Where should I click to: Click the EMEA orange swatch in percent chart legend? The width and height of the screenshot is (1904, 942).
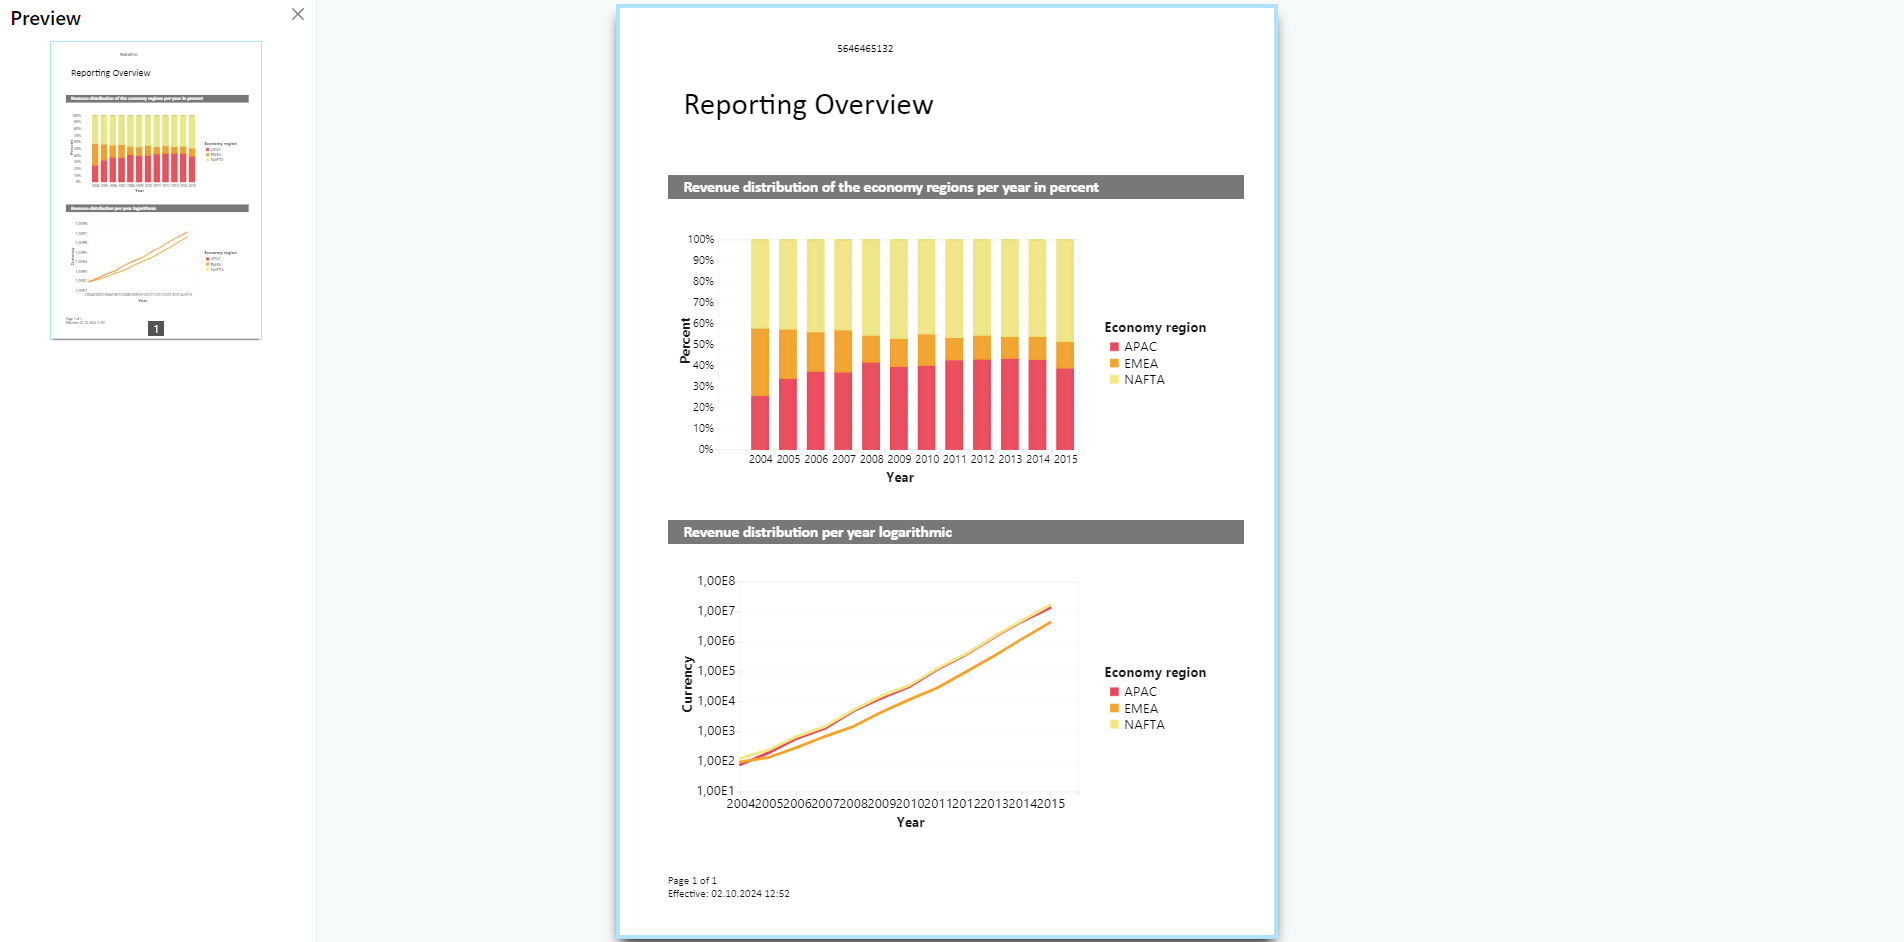click(1114, 364)
